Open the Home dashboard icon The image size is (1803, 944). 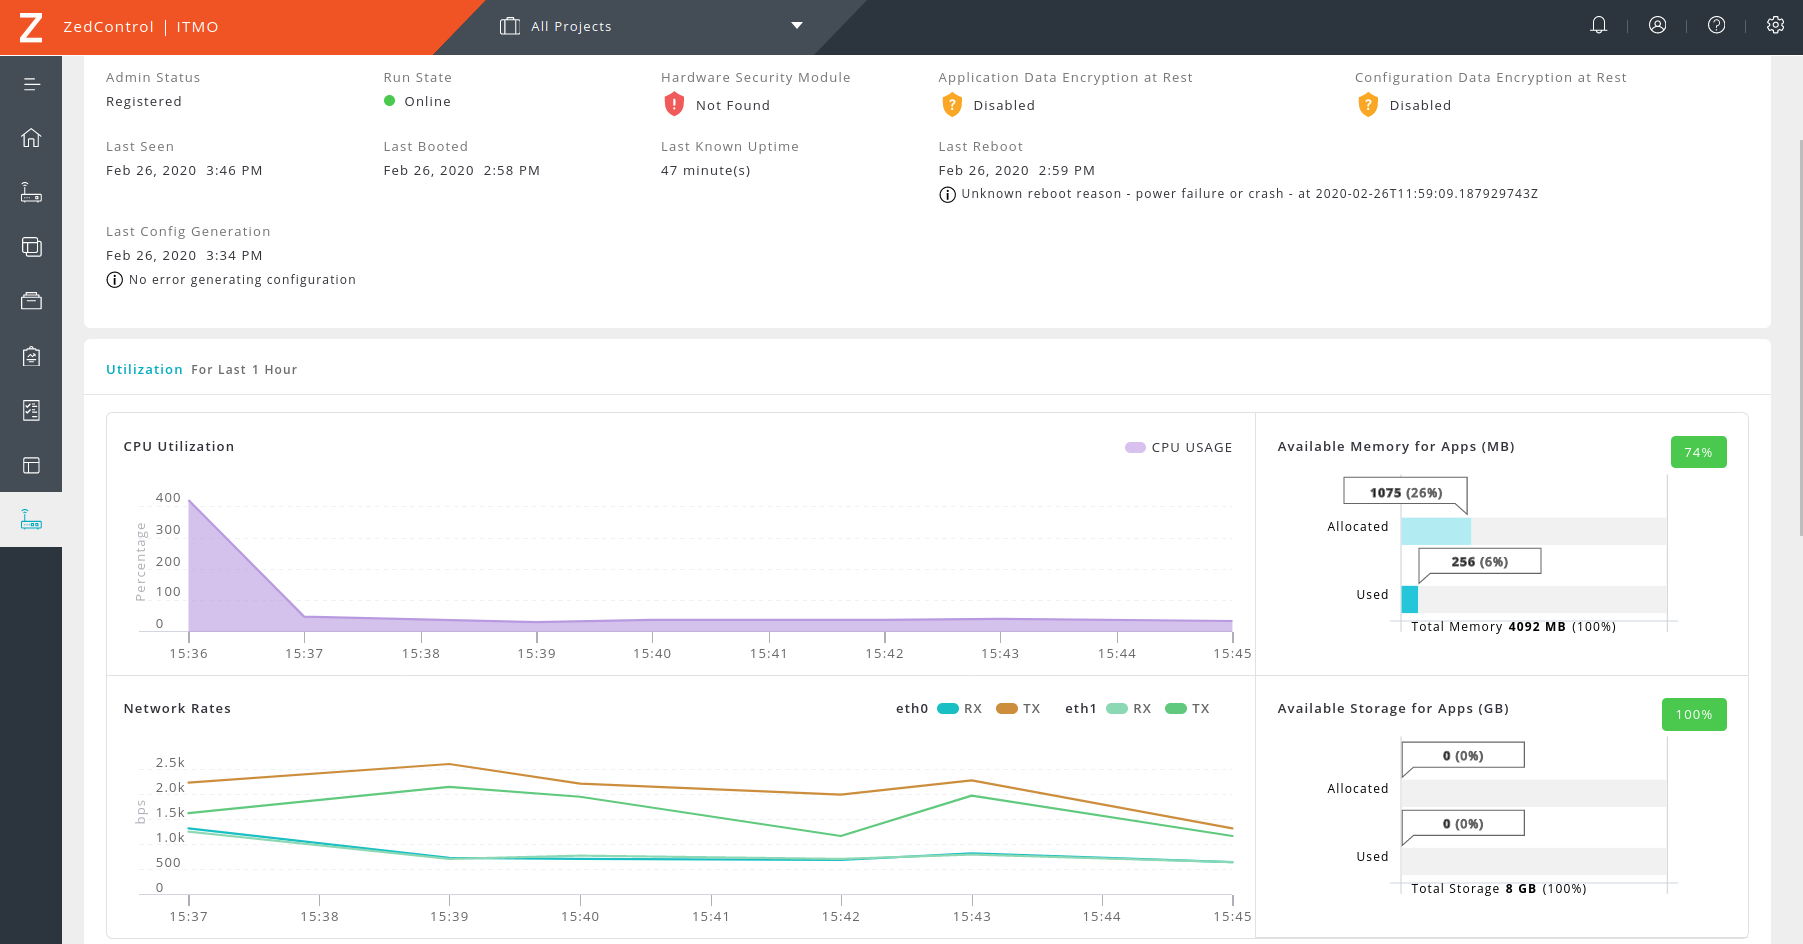pos(31,138)
